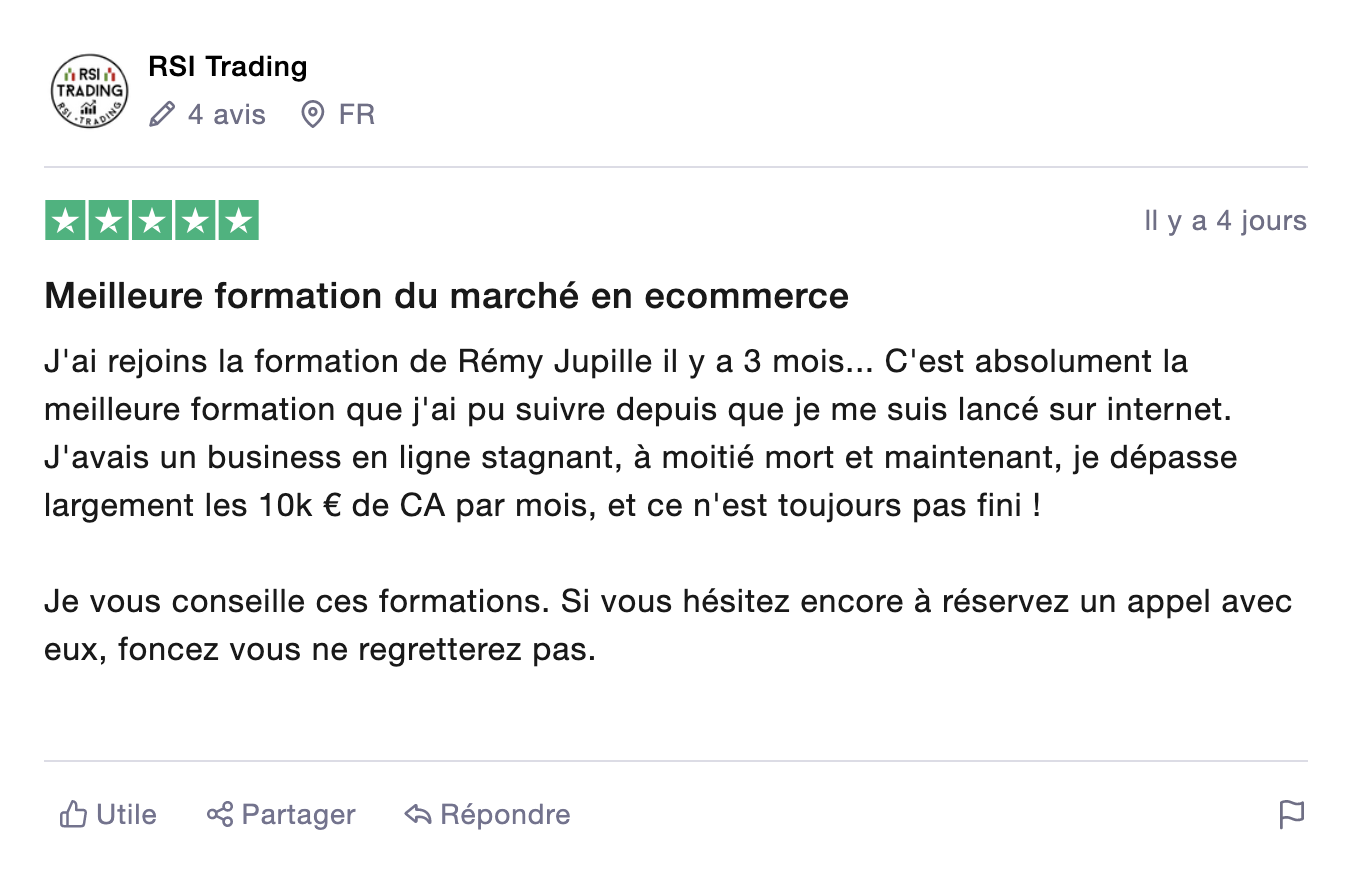The image size is (1352, 880).
Task: Report the review with the flag icon
Action: pos(1292,815)
